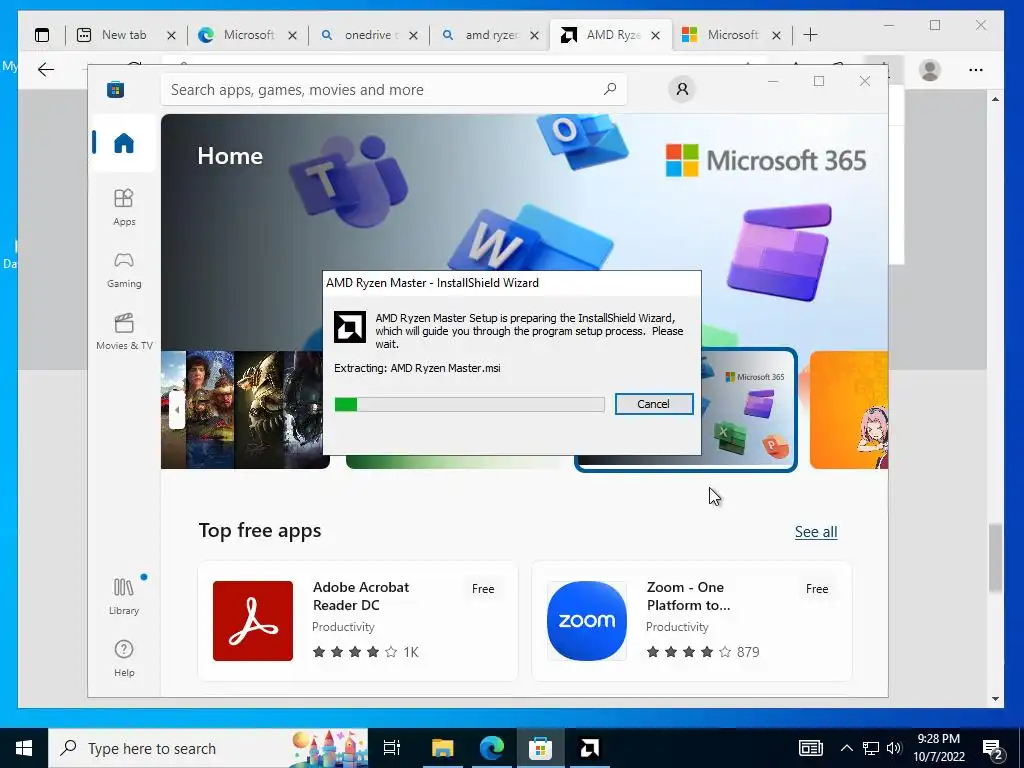This screenshot has height=768, width=1024.
Task: Open the notification center icon
Action: pyautogui.click(x=992, y=748)
